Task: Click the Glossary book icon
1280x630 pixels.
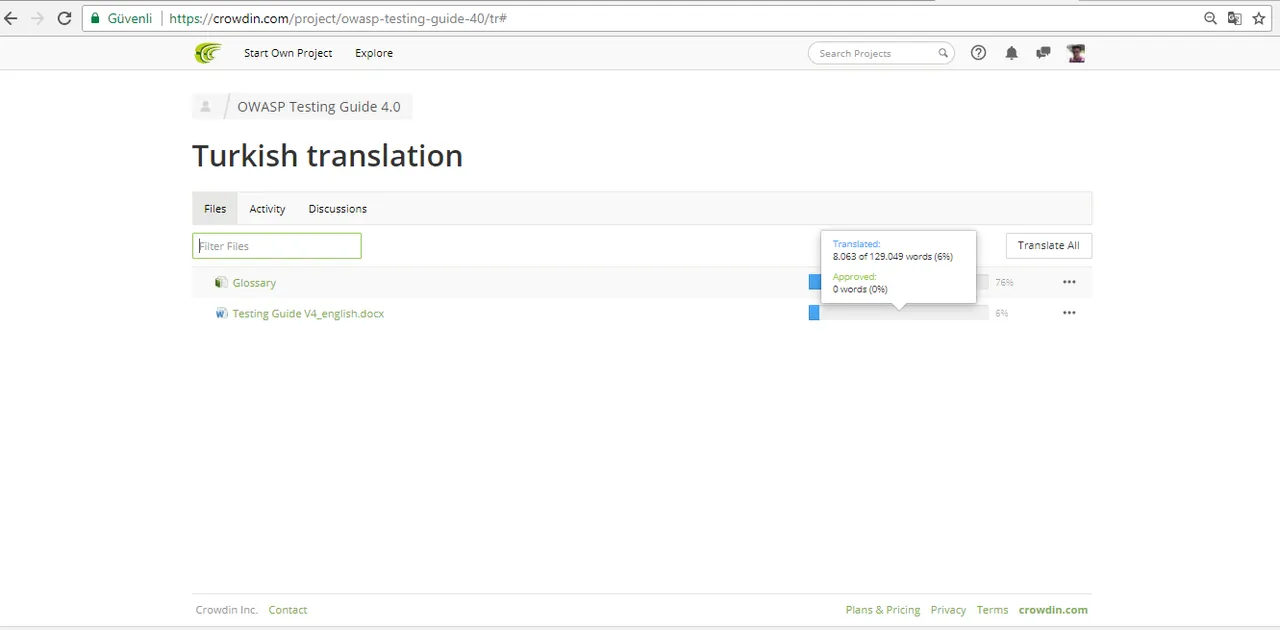Action: point(221,283)
